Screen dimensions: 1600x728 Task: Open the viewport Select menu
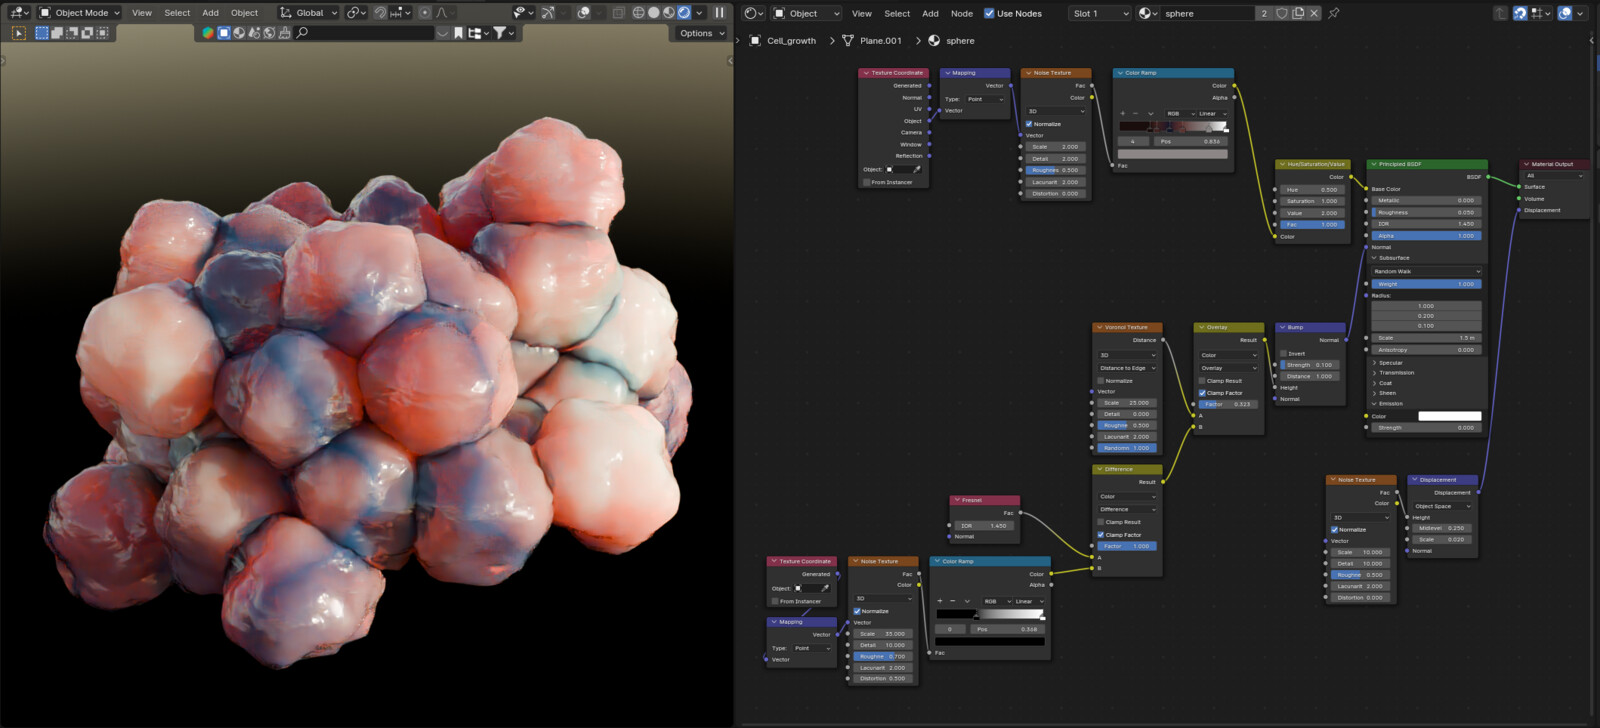pyautogui.click(x=177, y=13)
